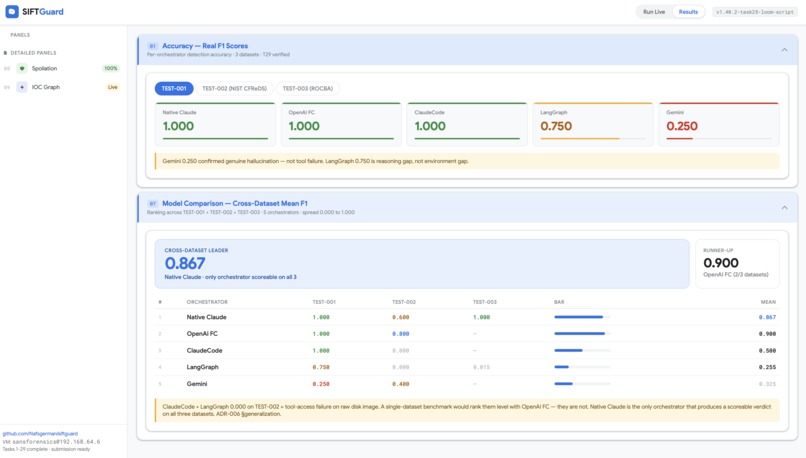
Task: Click the Spoliation 100% badge
Action: pyautogui.click(x=111, y=68)
